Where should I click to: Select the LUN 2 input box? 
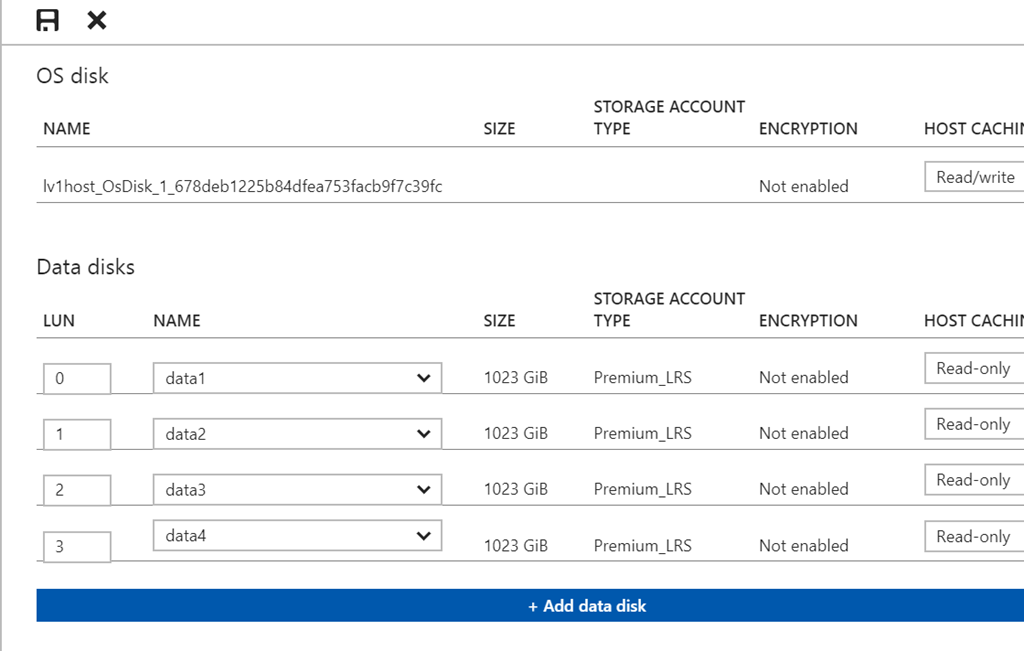tap(77, 491)
